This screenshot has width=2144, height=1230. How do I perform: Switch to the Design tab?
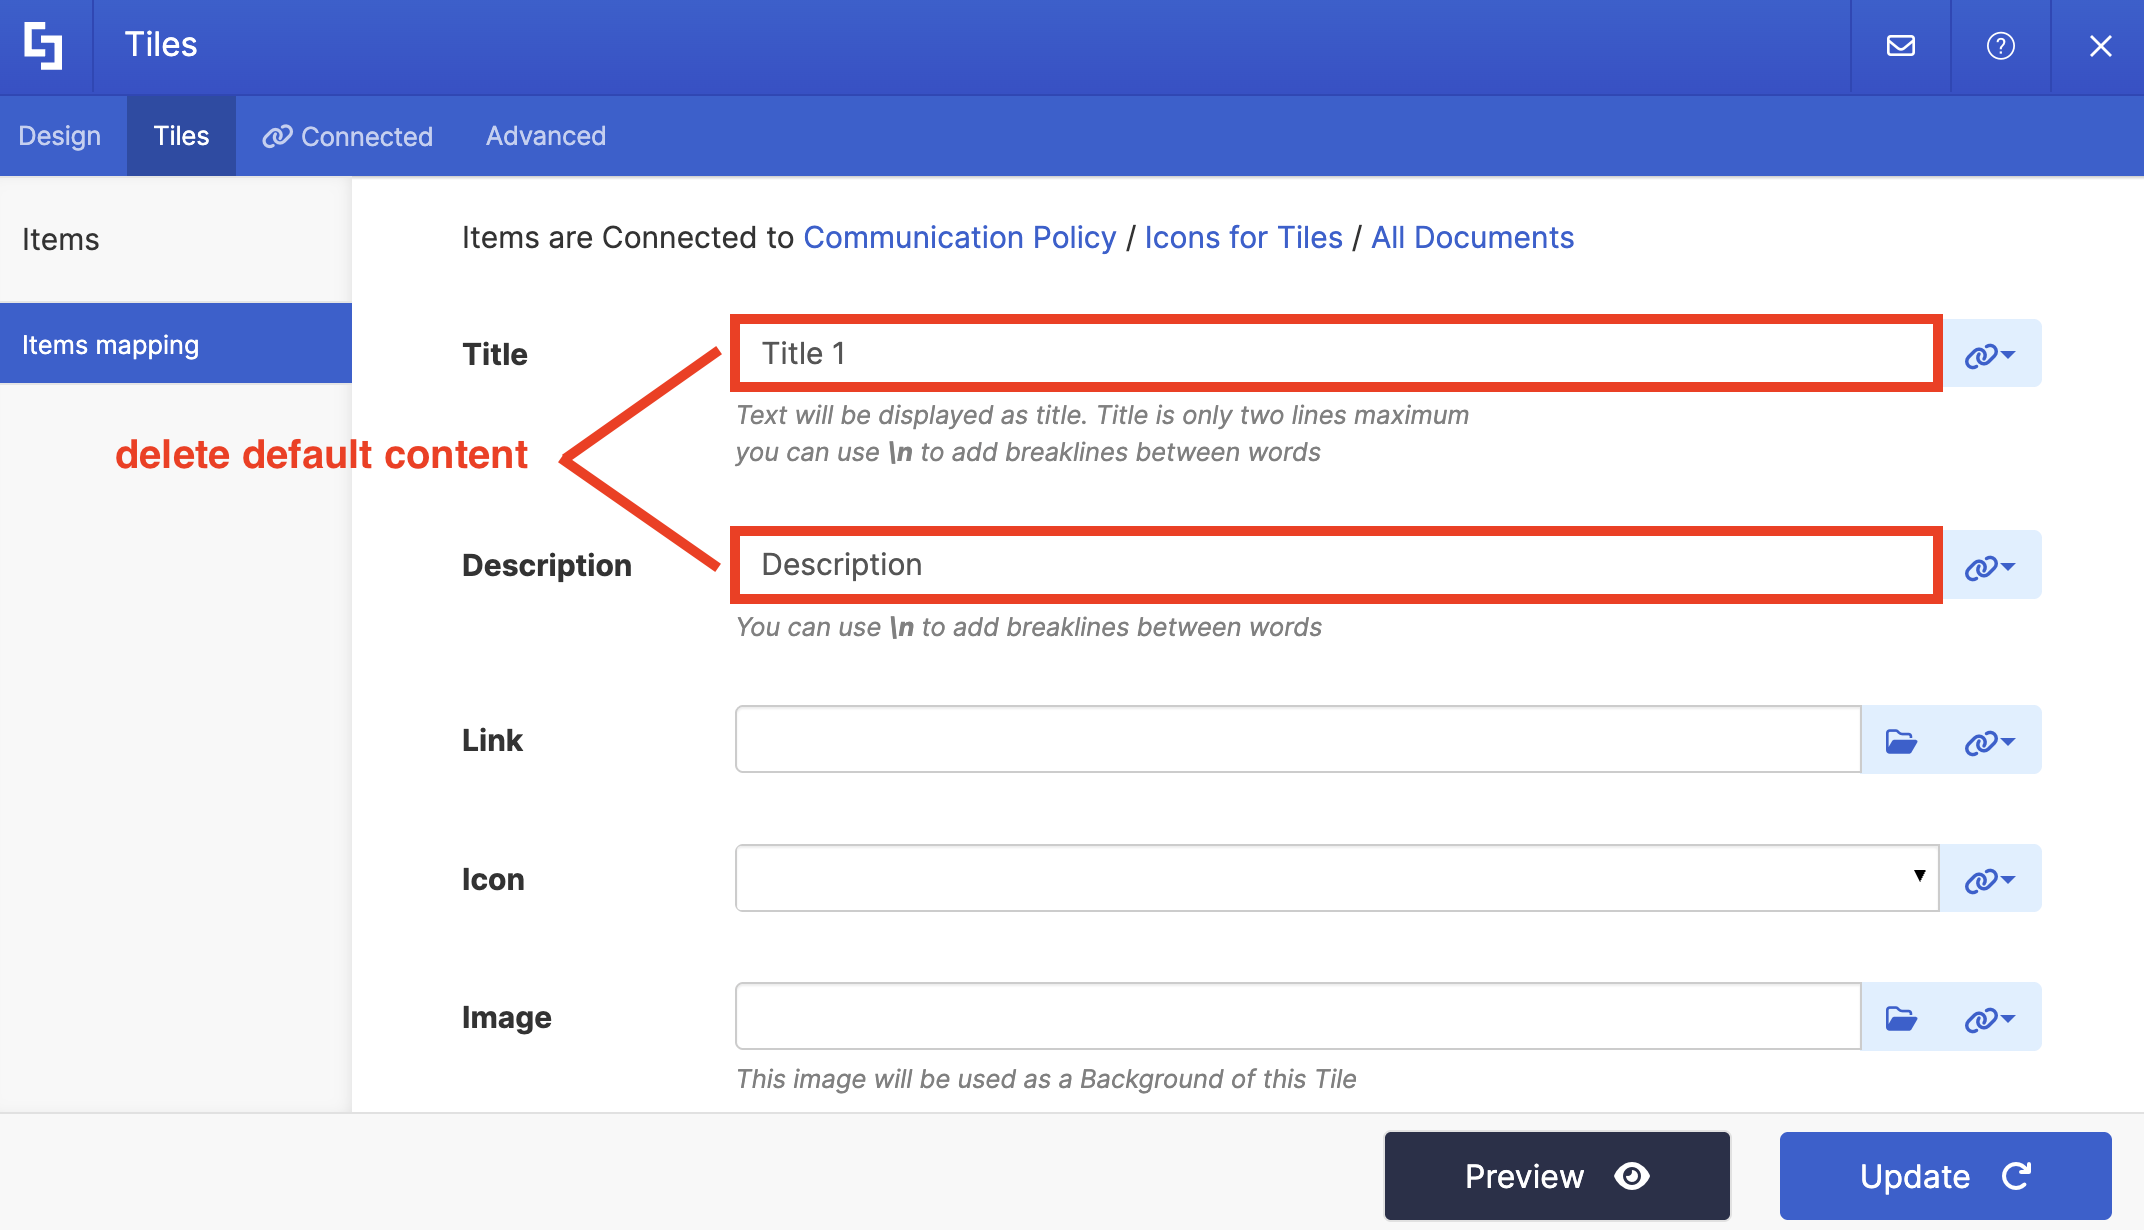[x=60, y=135]
